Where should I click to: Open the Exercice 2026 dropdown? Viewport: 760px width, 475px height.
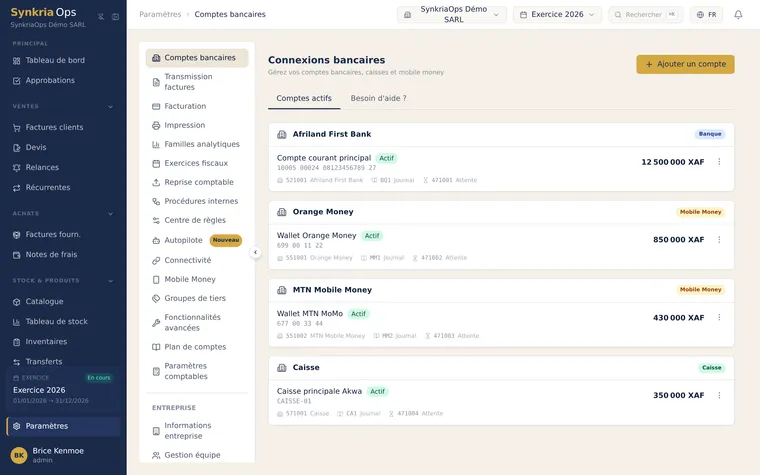(x=557, y=15)
